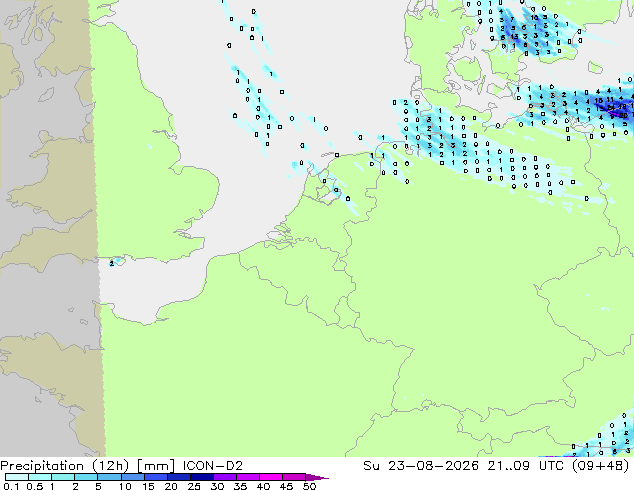Click the "0.1" legend scale value
Viewport: 634px width, 490px height.
point(11,486)
